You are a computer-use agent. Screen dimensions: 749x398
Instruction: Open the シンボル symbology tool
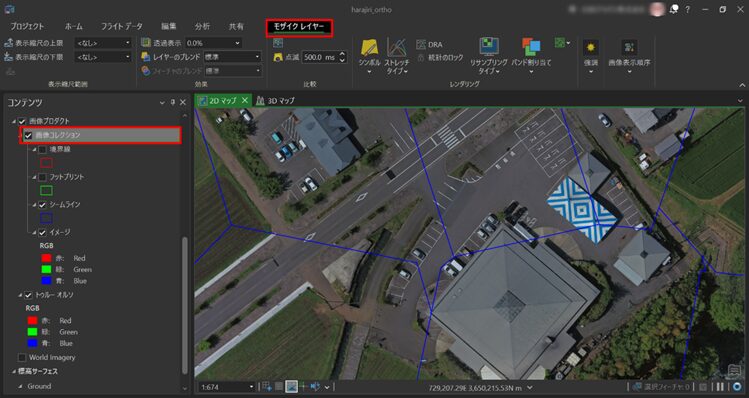click(369, 55)
